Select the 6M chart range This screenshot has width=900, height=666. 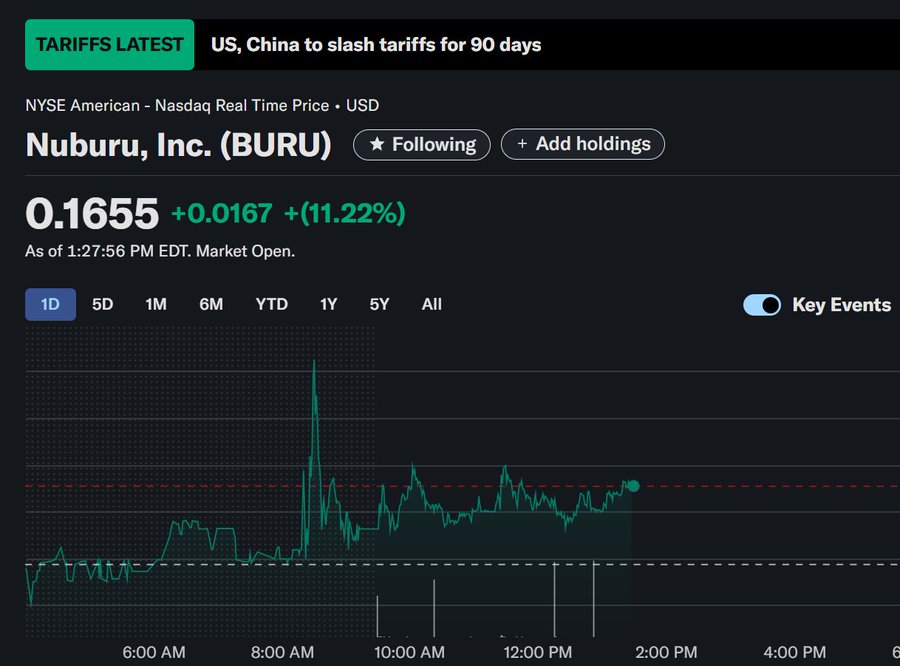(211, 304)
